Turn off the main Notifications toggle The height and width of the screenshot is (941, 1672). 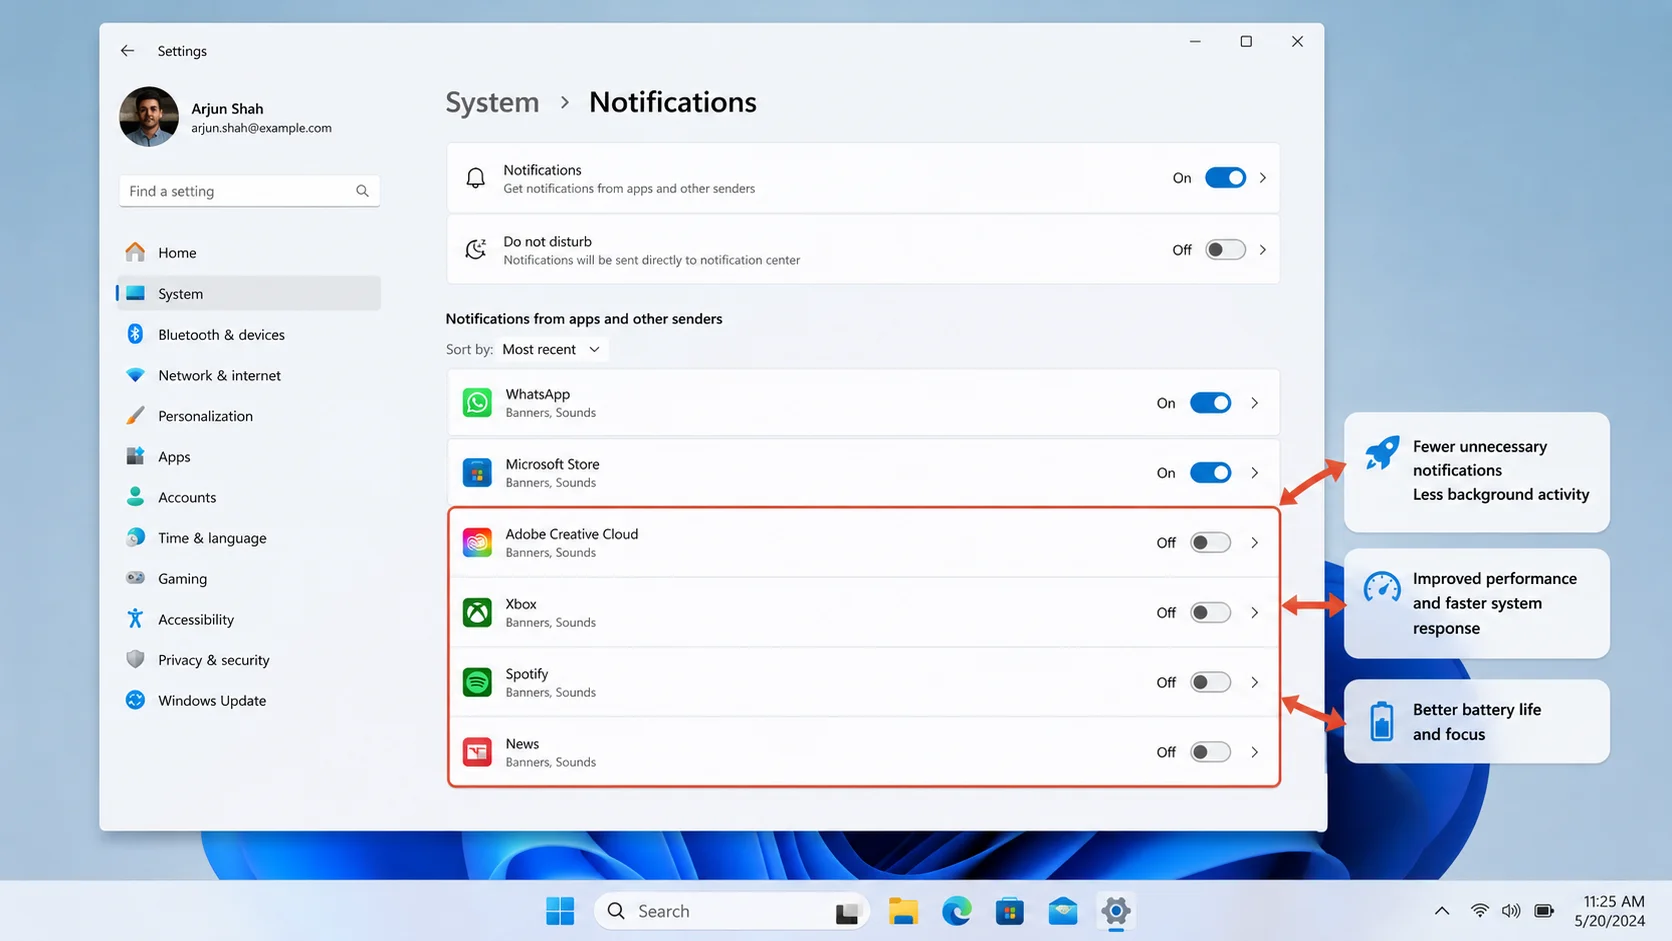tap(1225, 178)
